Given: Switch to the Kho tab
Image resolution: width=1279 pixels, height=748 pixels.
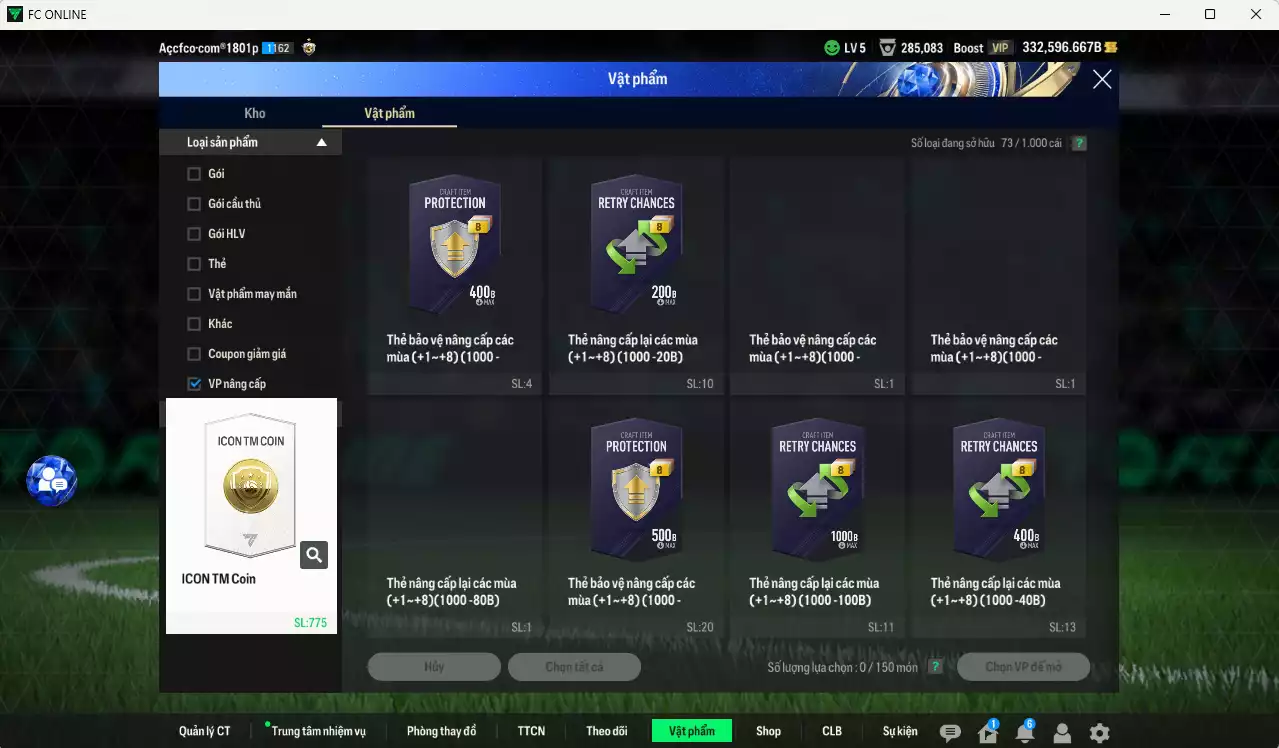Looking at the screenshot, I should [x=255, y=113].
